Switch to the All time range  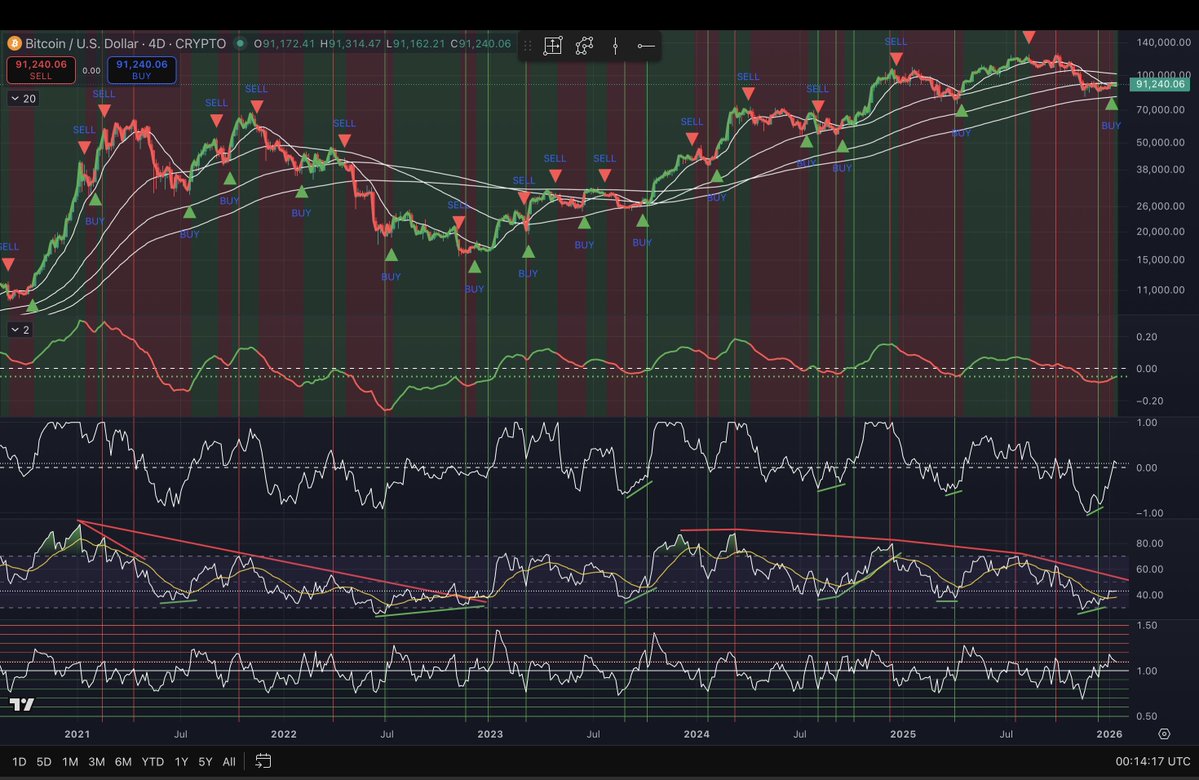229,762
